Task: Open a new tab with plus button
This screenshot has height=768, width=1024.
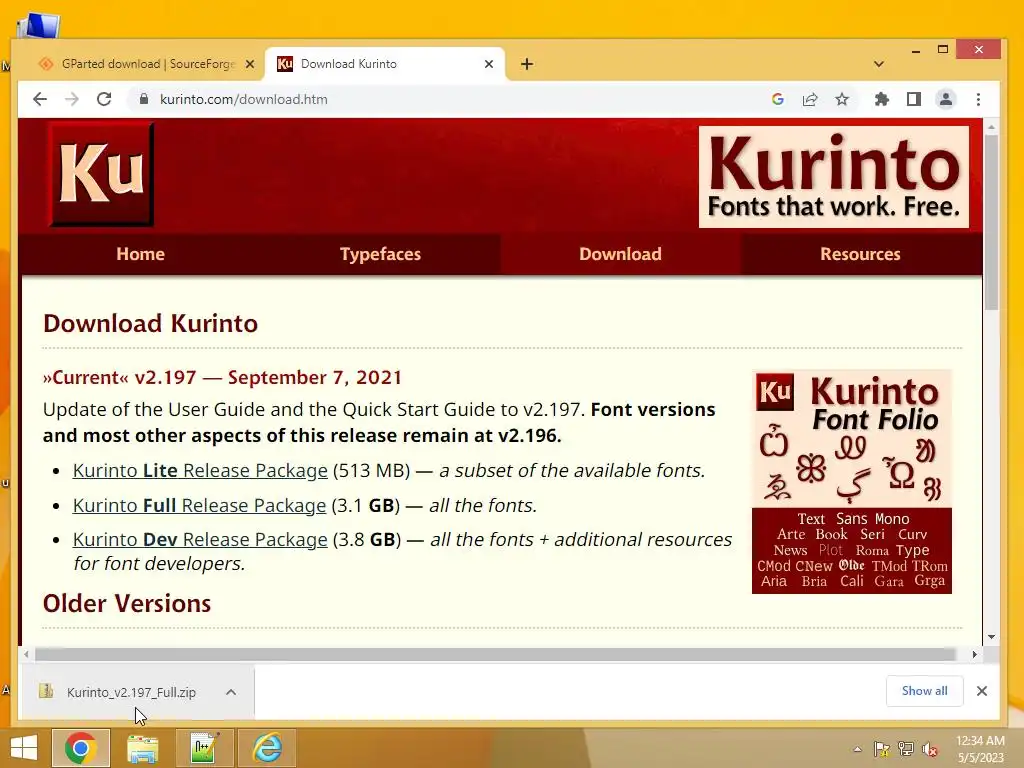Action: click(x=527, y=64)
